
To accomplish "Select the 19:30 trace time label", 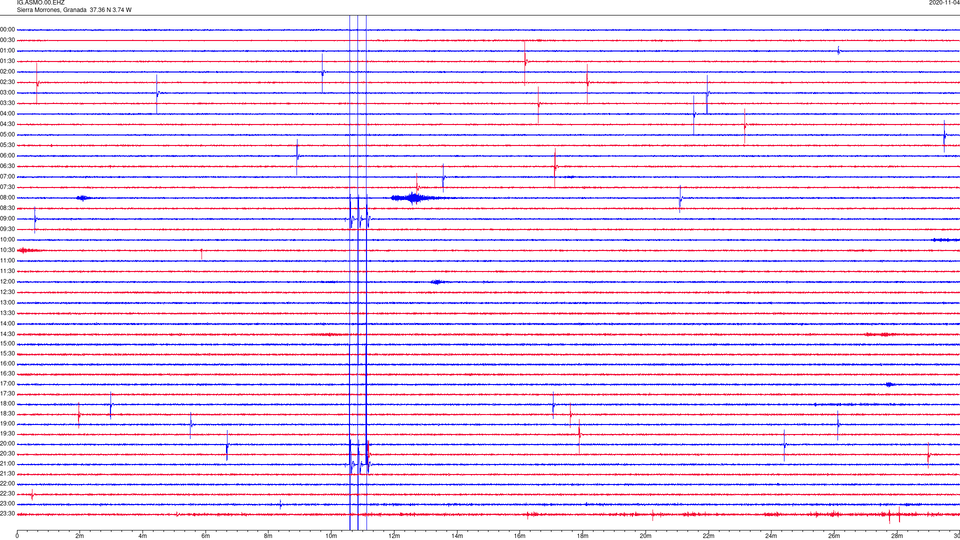I will coord(7,433).
